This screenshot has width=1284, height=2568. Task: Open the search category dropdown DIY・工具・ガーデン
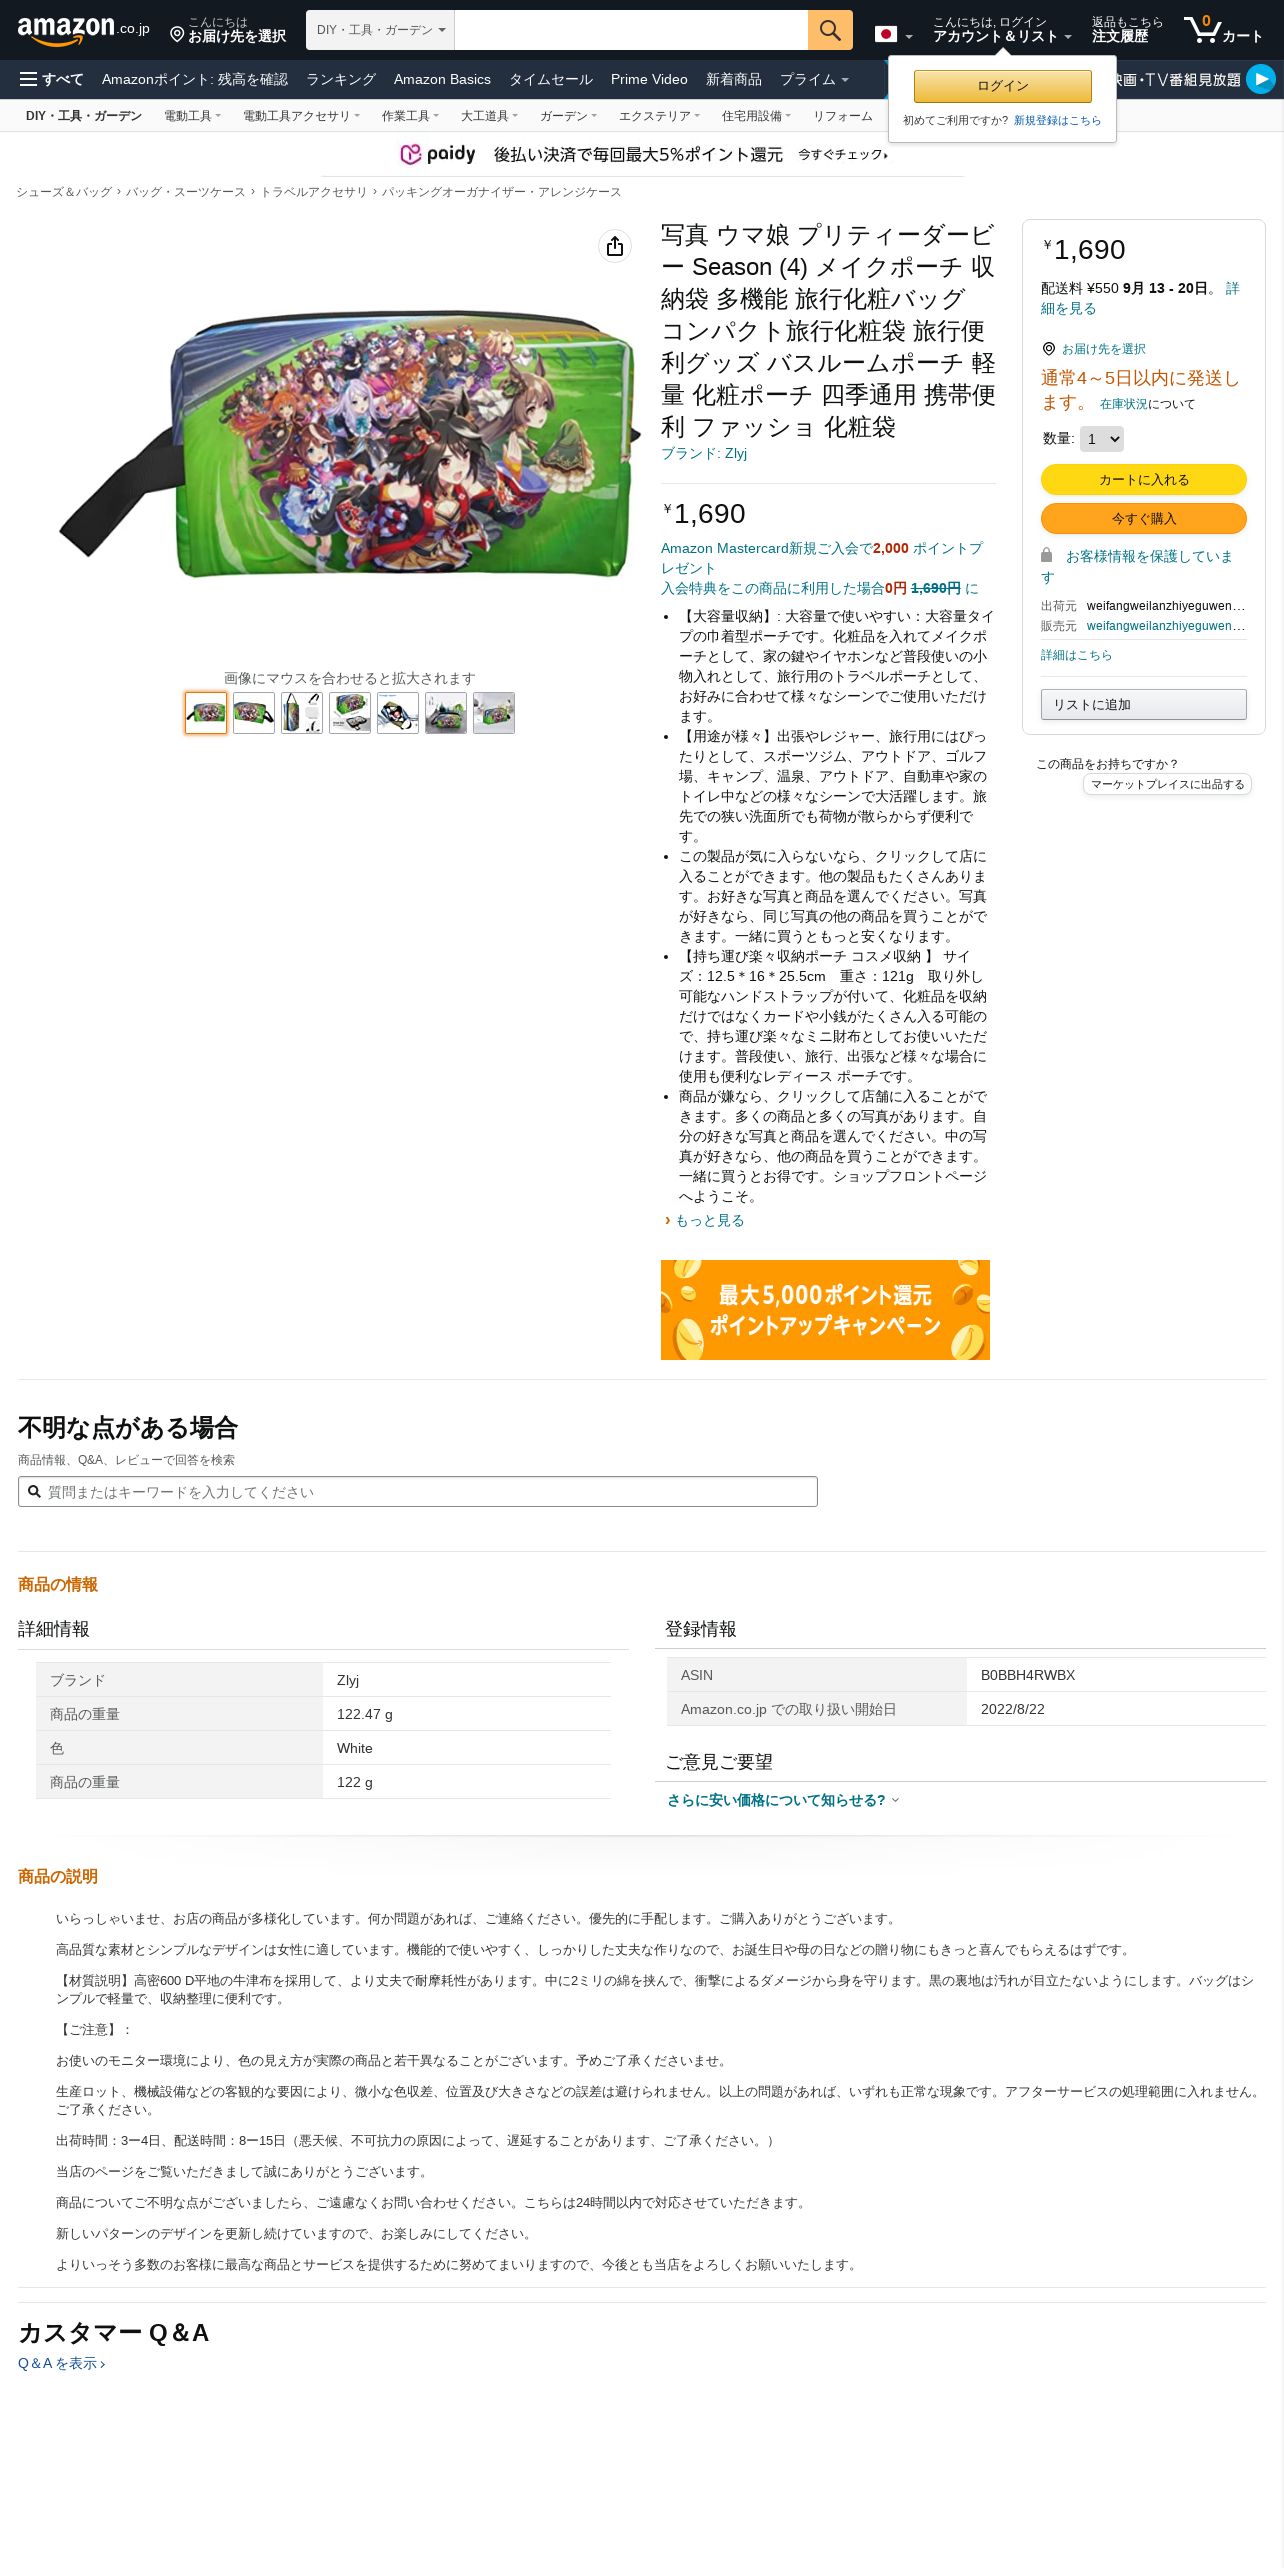click(x=380, y=30)
